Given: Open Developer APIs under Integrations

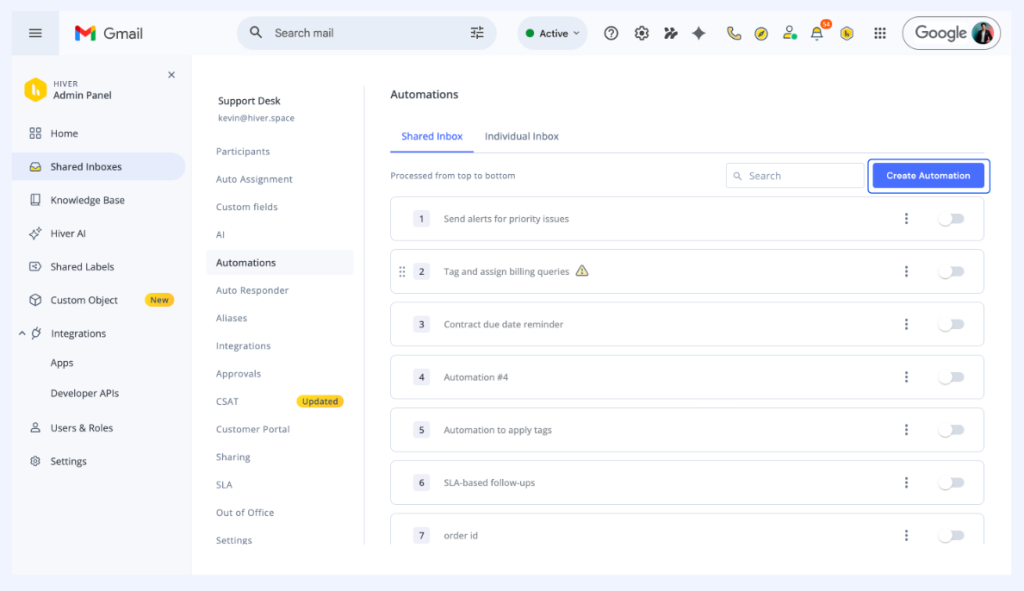Looking at the screenshot, I should [x=85, y=393].
